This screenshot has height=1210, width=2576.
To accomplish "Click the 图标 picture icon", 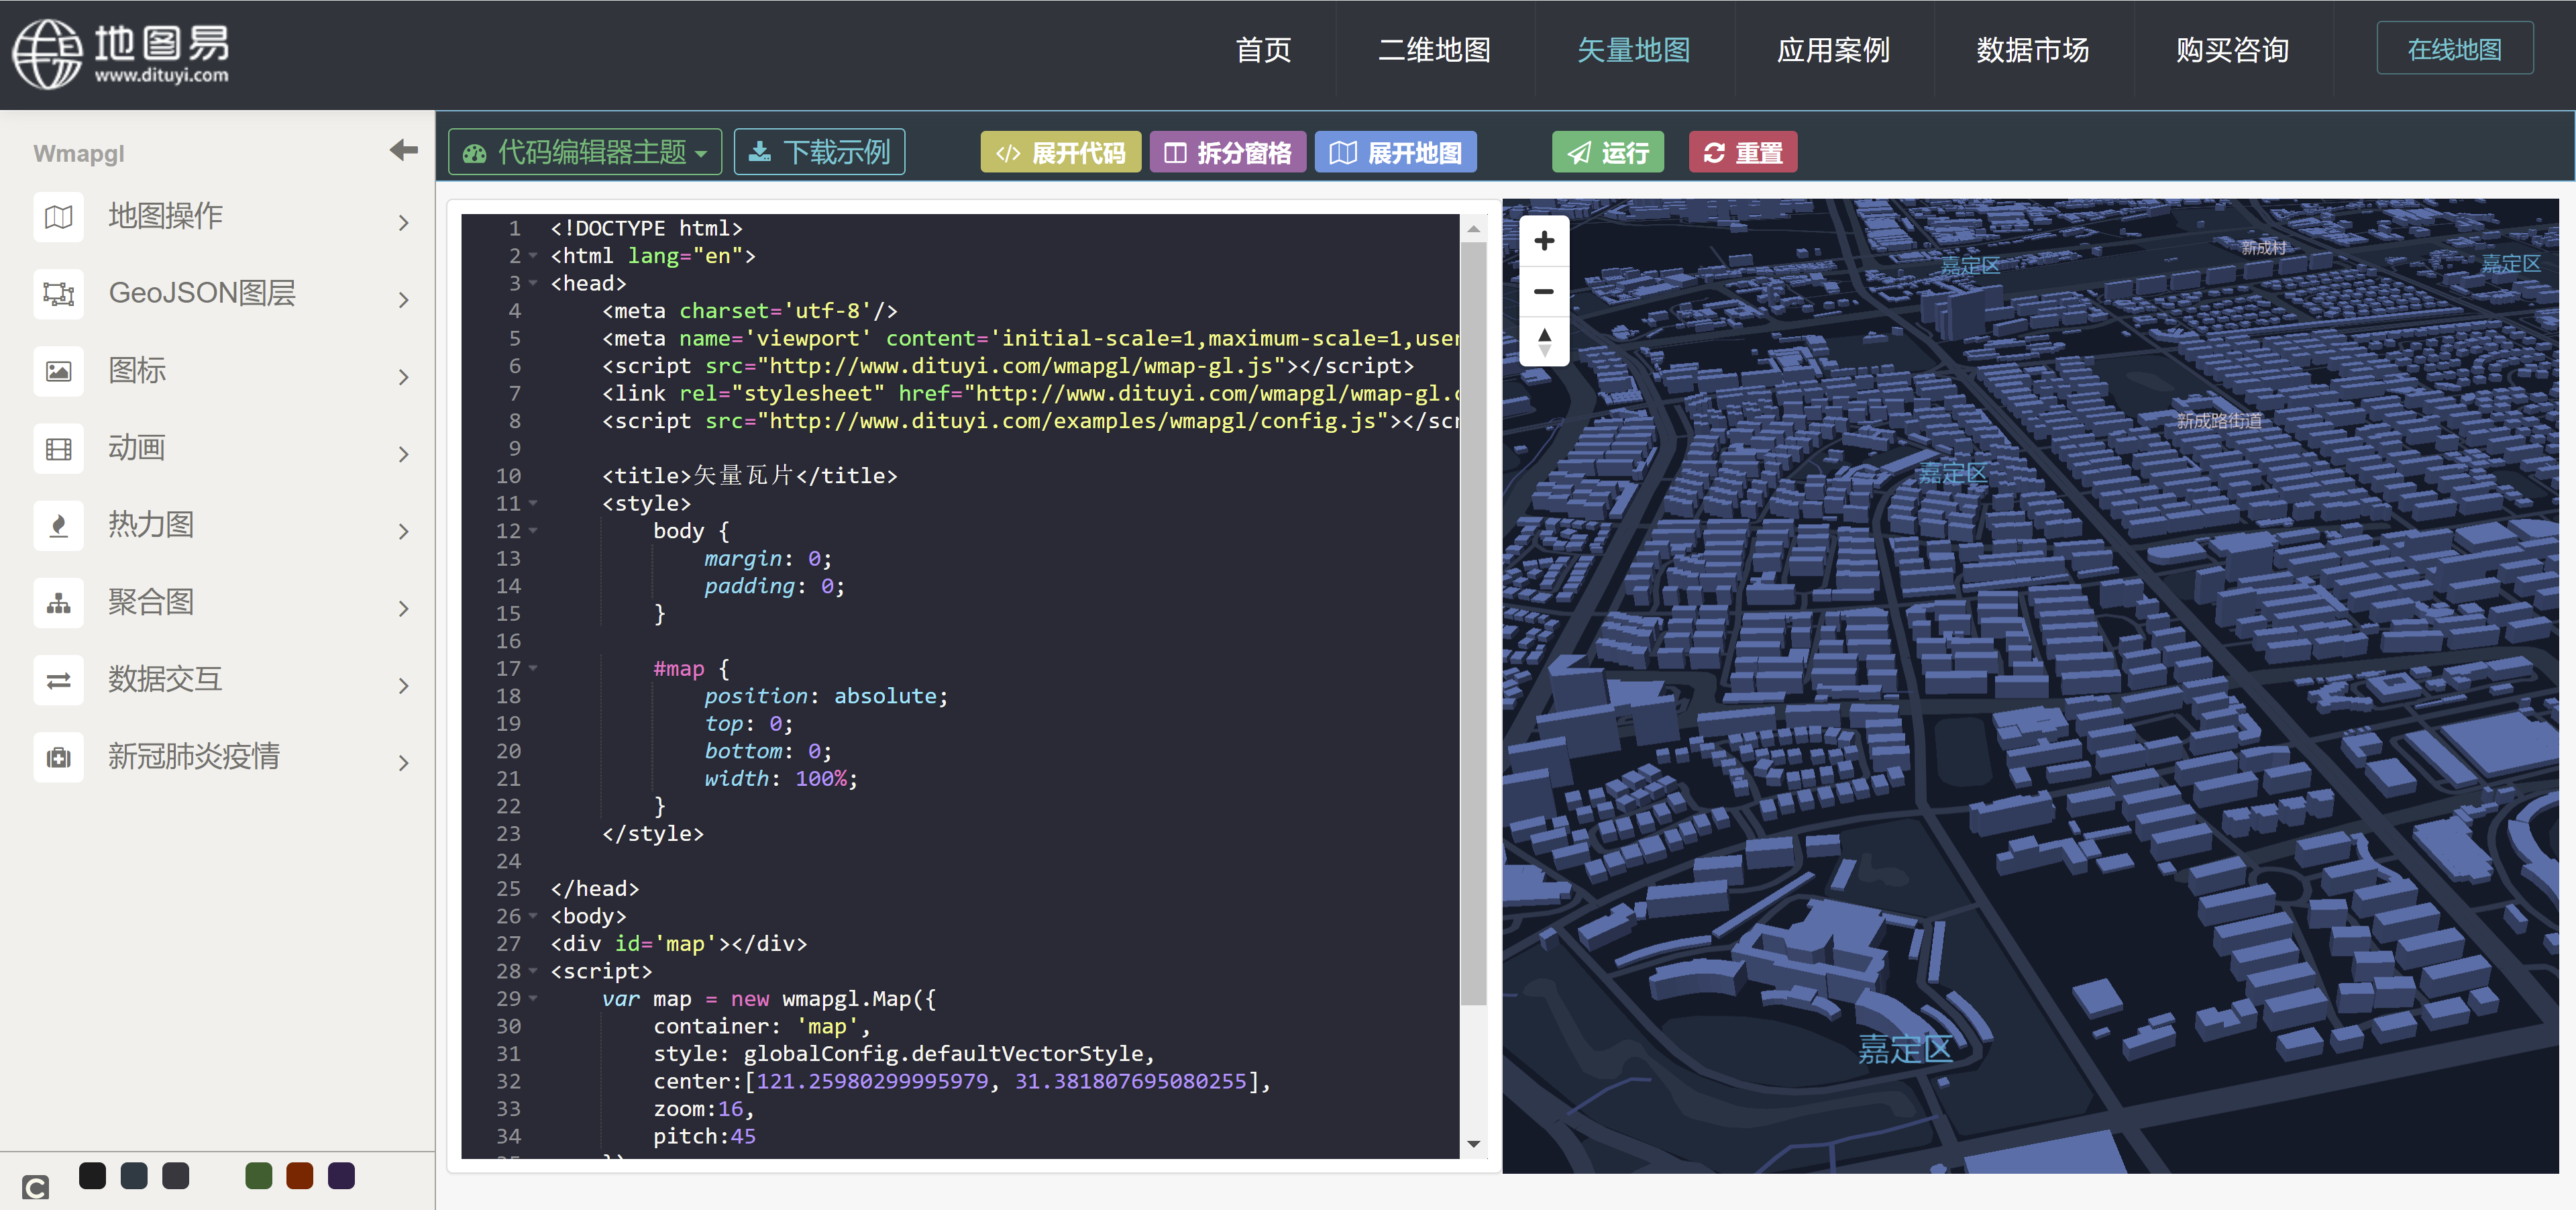I will point(59,371).
